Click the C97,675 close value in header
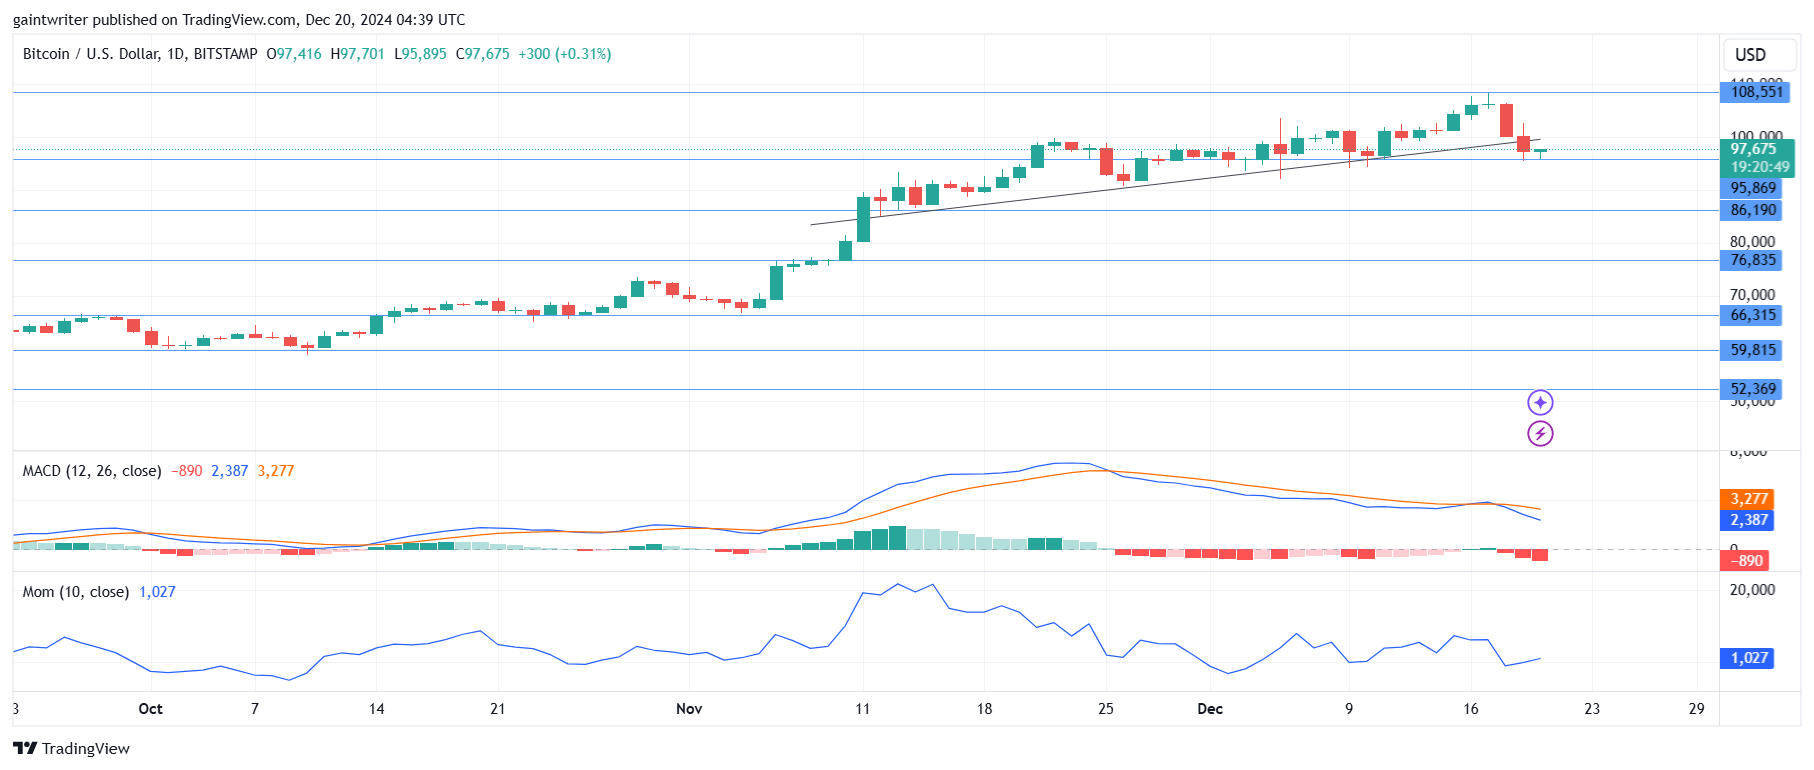The height and width of the screenshot is (770, 1814). tap(482, 54)
